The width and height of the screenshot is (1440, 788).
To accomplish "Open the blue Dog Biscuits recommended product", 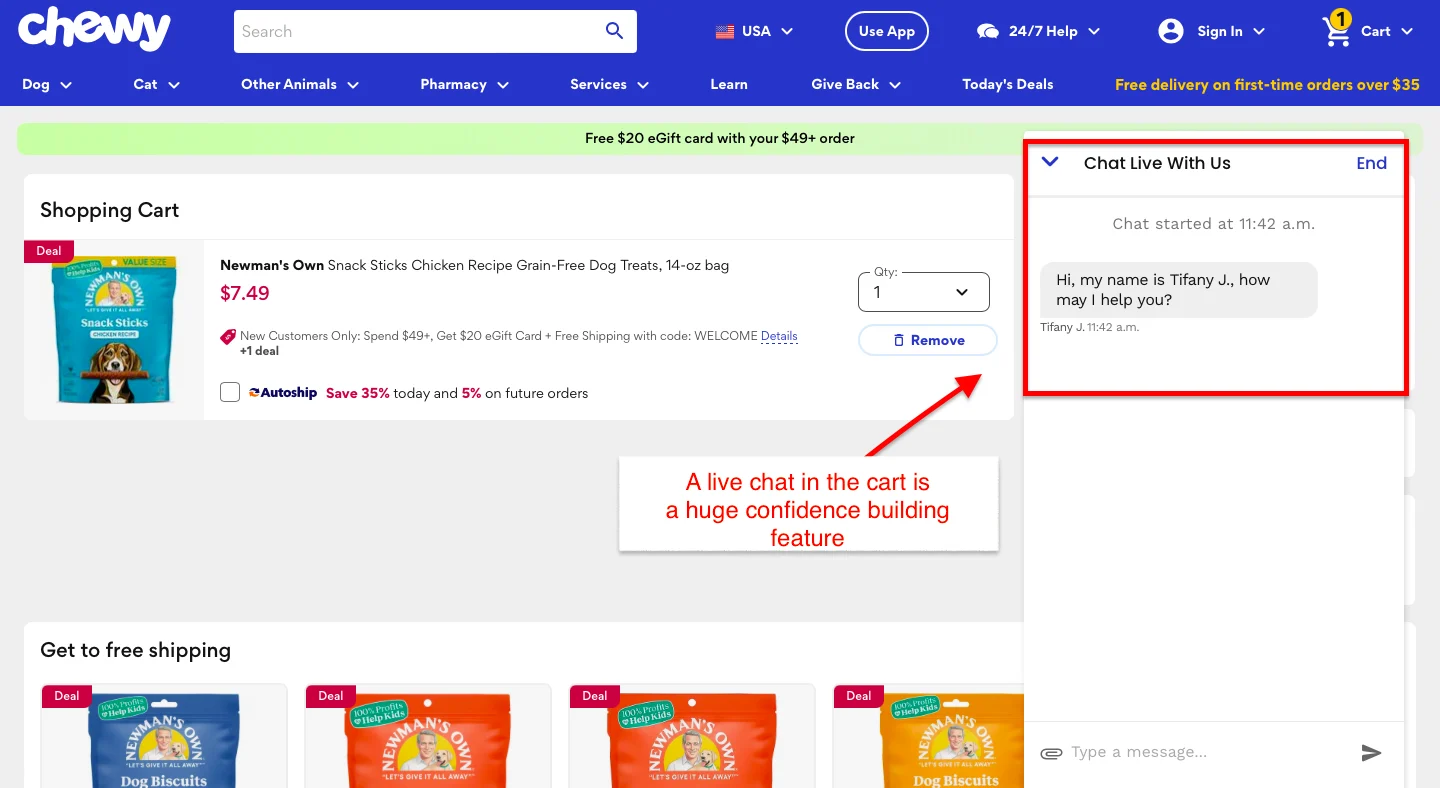I will (164, 736).
